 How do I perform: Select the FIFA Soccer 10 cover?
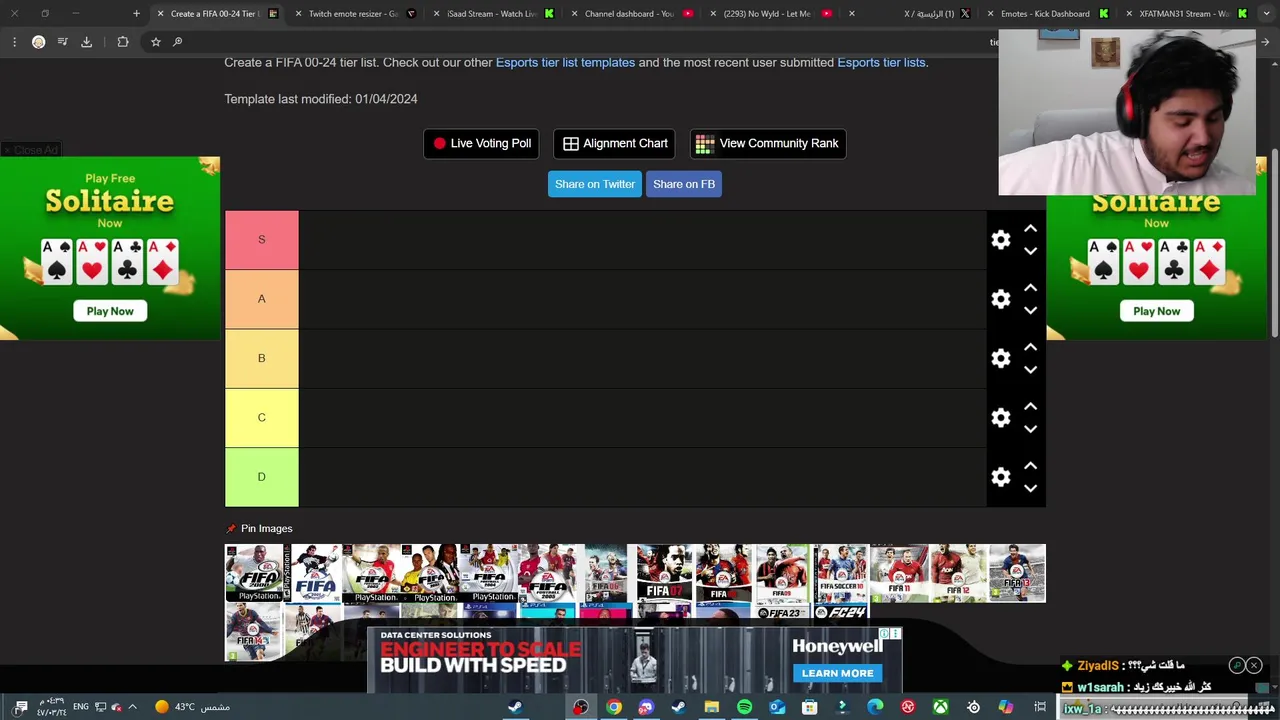point(841,573)
